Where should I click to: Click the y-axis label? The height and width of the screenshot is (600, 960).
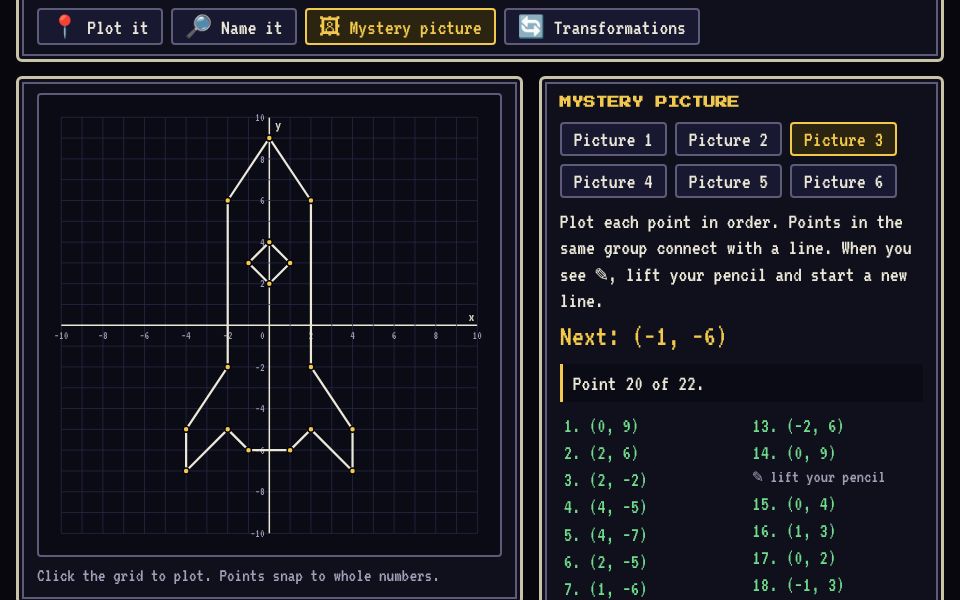click(278, 126)
